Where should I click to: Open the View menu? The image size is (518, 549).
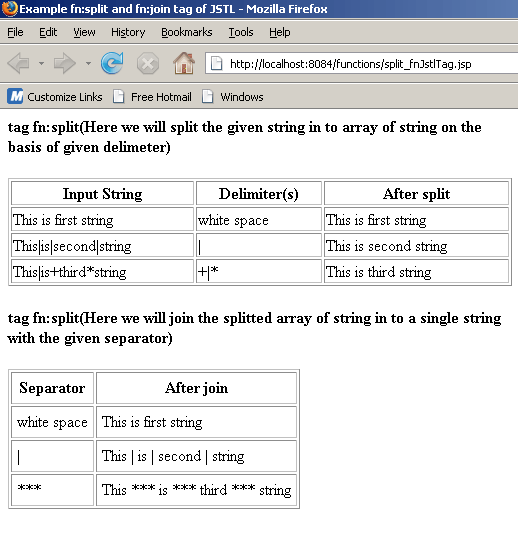pyautogui.click(x=84, y=32)
